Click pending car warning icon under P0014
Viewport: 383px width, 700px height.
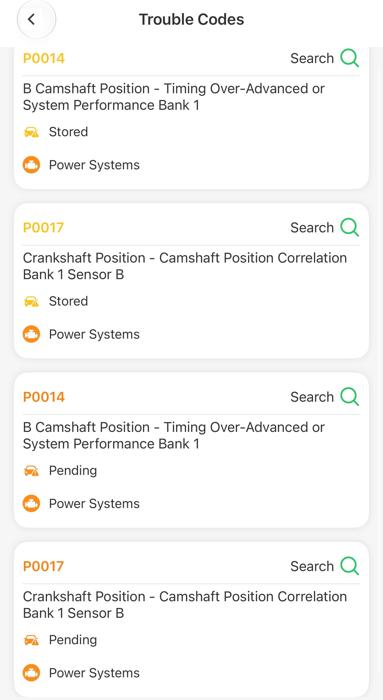[31, 471]
